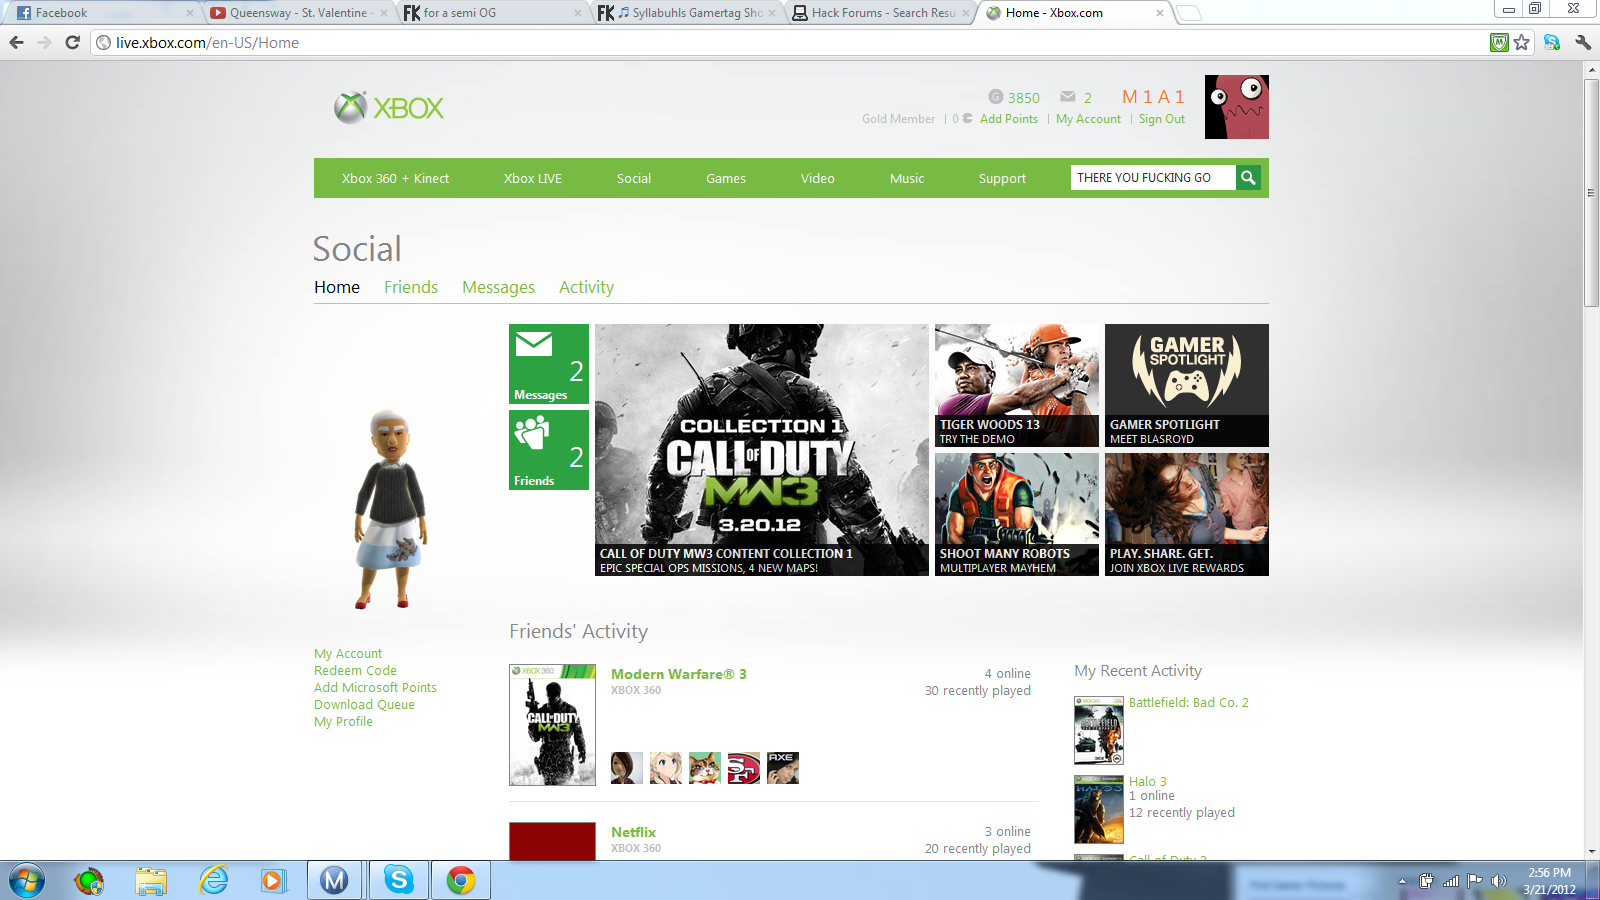Image resolution: width=1600 pixels, height=900 pixels.
Task: Go to the Friends sub-tab
Action: click(411, 287)
